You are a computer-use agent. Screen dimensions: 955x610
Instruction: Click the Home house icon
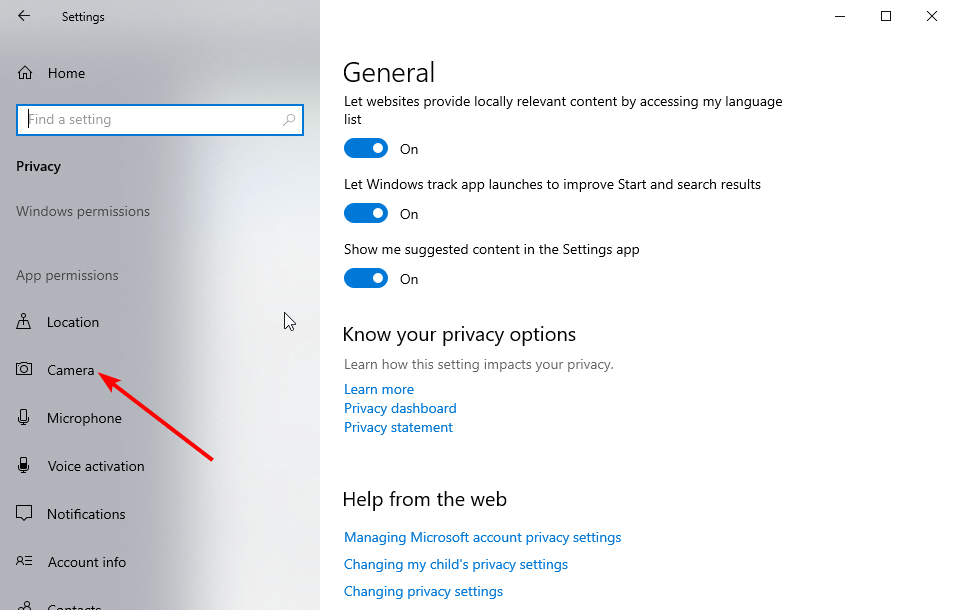coord(25,73)
